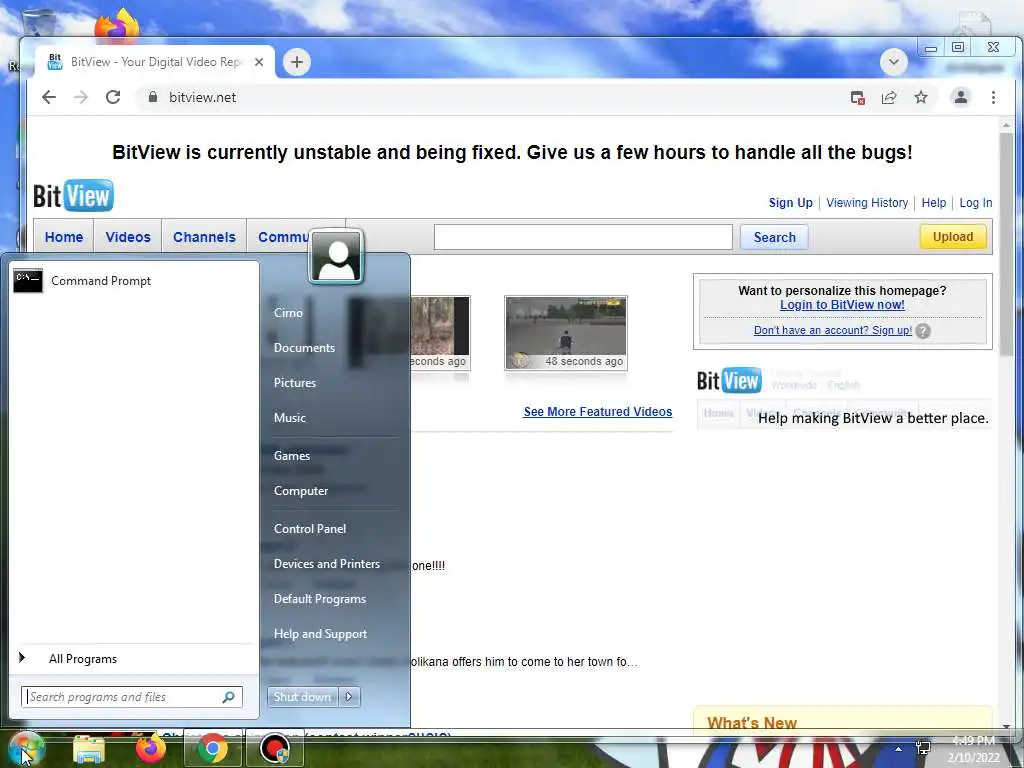Open Games from Start menu
The height and width of the screenshot is (768, 1024).
[291, 456]
